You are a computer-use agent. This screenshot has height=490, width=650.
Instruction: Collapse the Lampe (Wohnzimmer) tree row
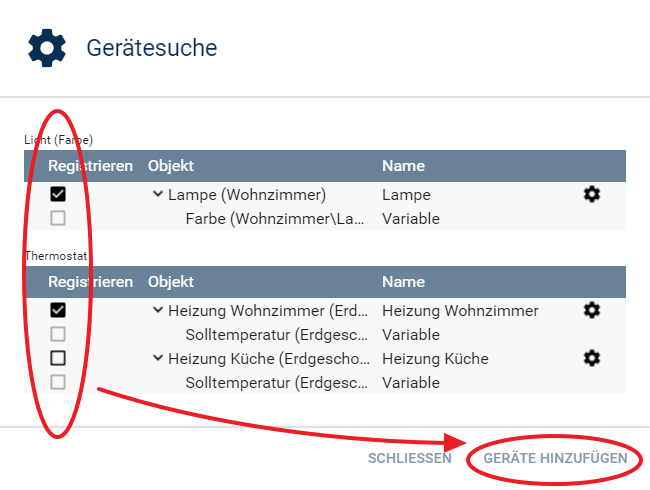coord(158,194)
